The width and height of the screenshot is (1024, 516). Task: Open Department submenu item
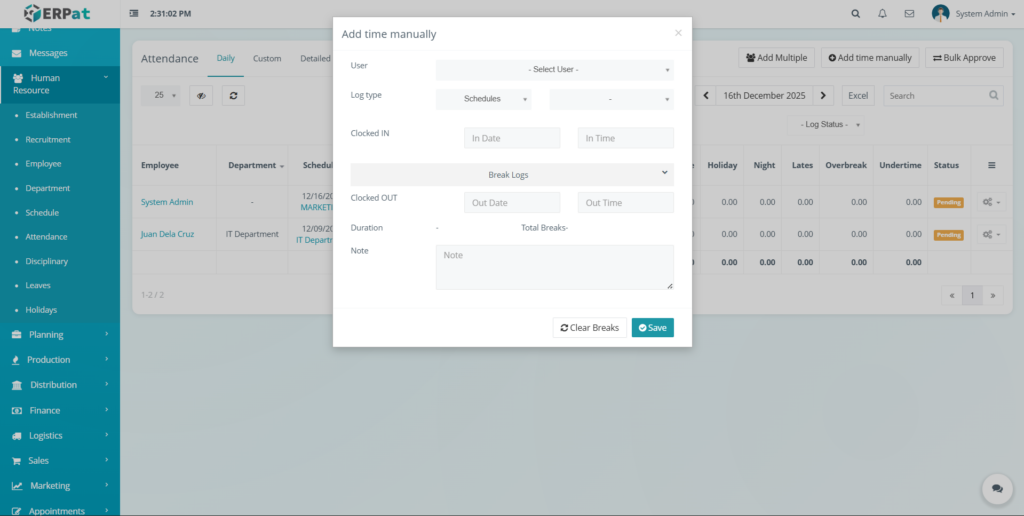tap(47, 188)
